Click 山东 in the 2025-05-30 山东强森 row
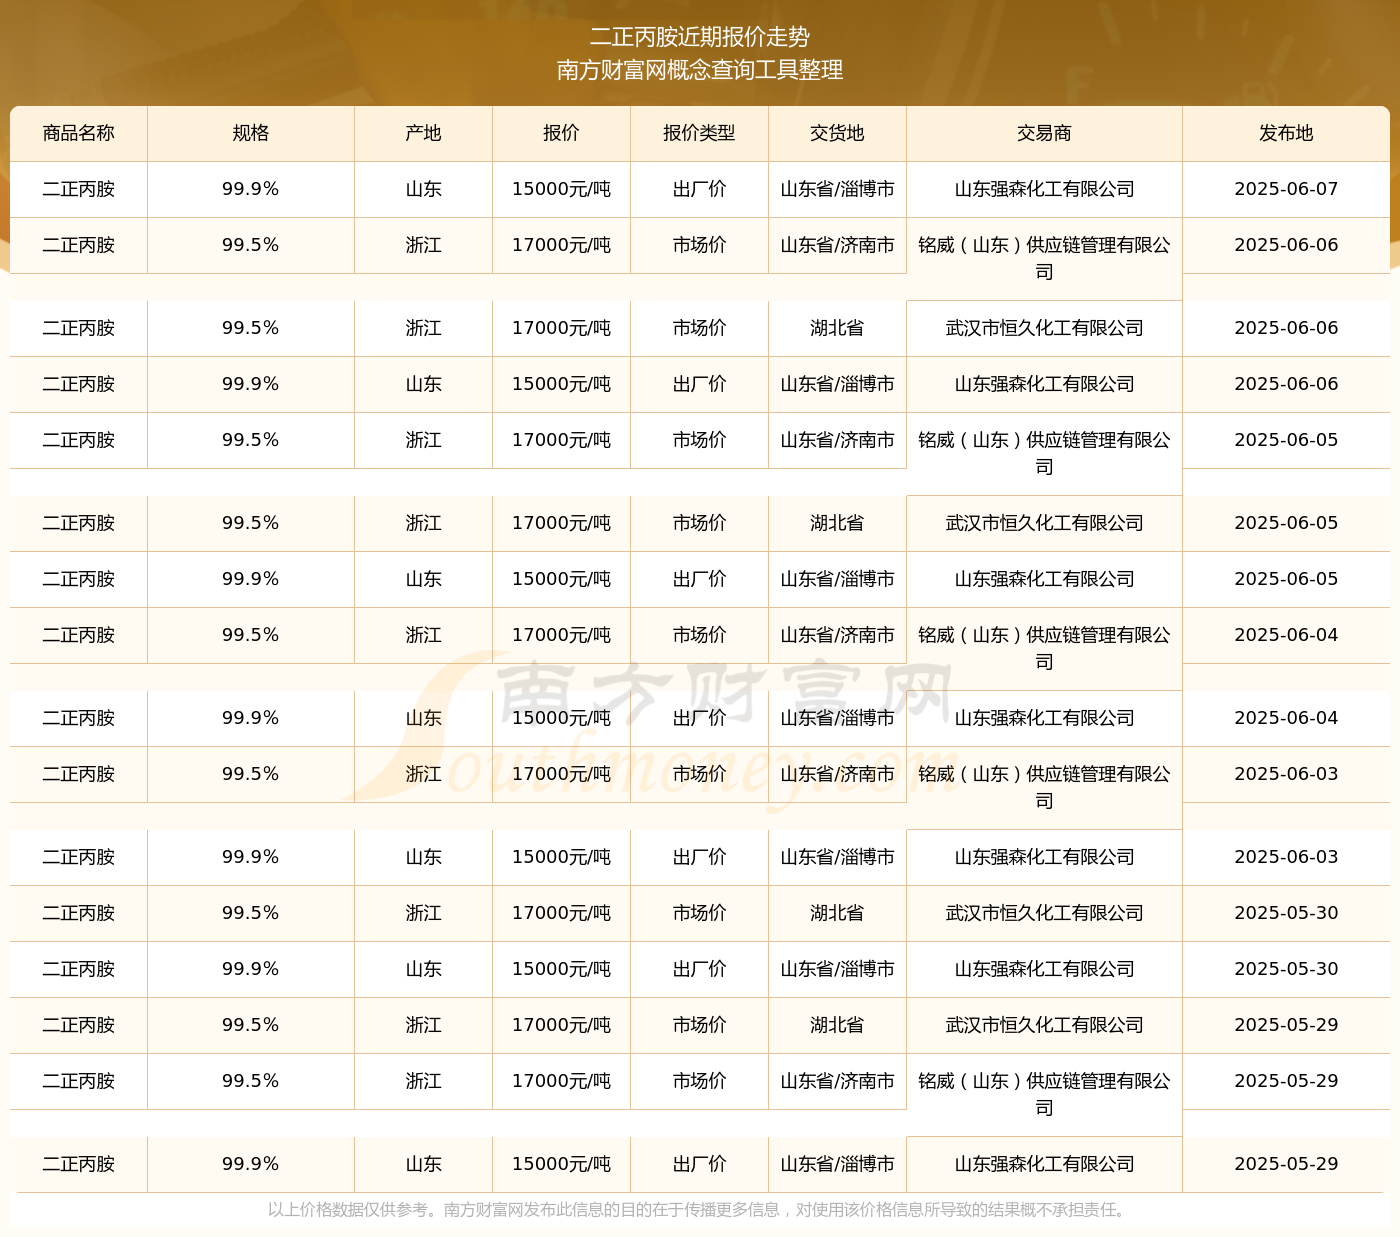This screenshot has height=1237, width=1400. click(x=423, y=969)
